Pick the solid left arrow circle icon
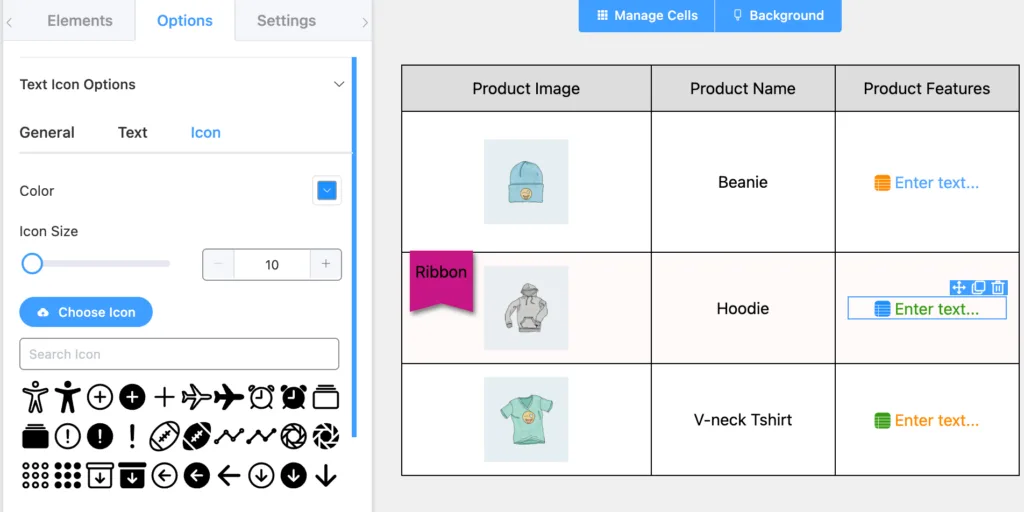 (197, 475)
